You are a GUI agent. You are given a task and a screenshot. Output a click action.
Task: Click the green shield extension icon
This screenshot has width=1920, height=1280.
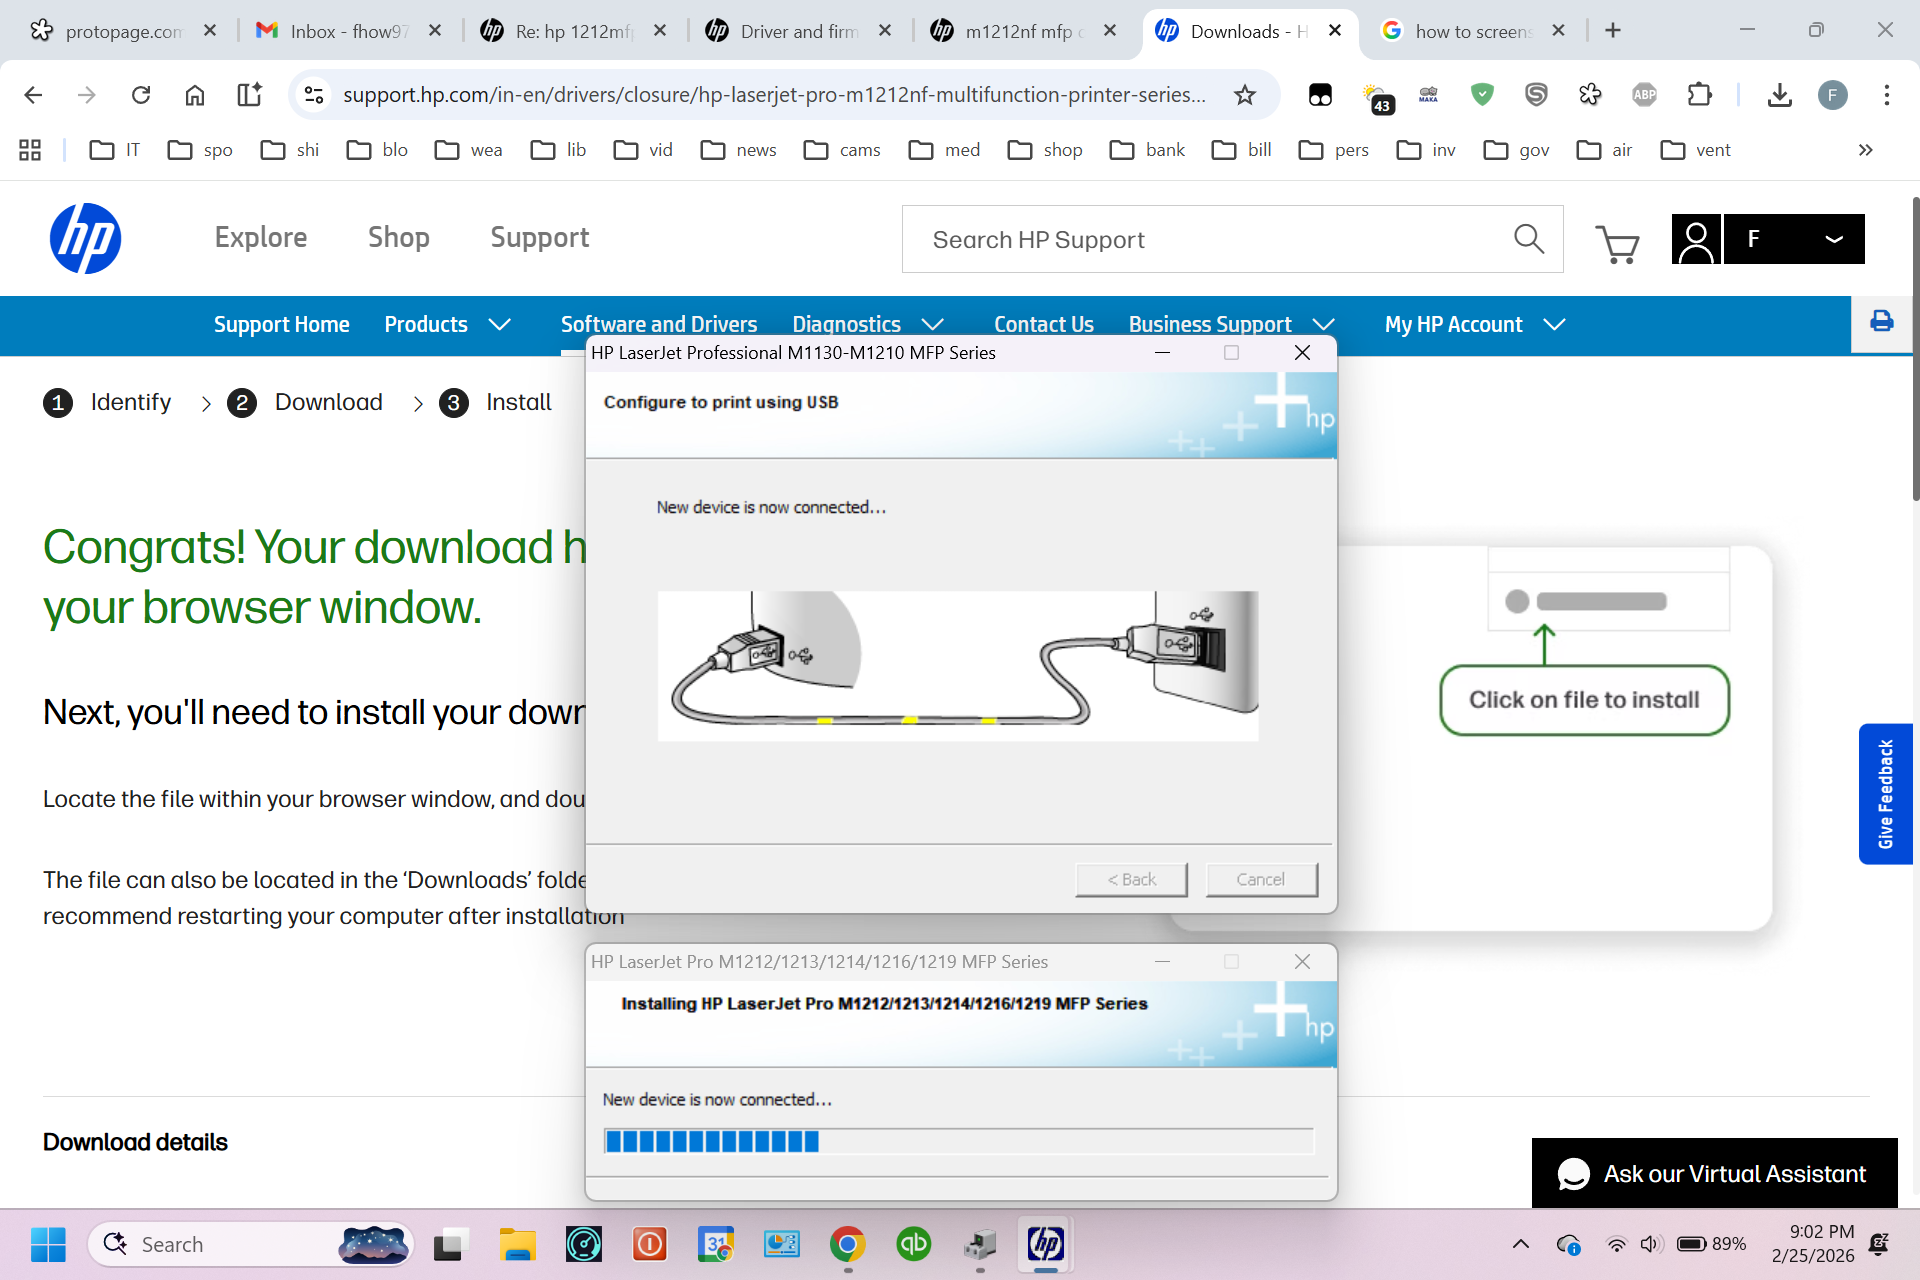(1482, 95)
